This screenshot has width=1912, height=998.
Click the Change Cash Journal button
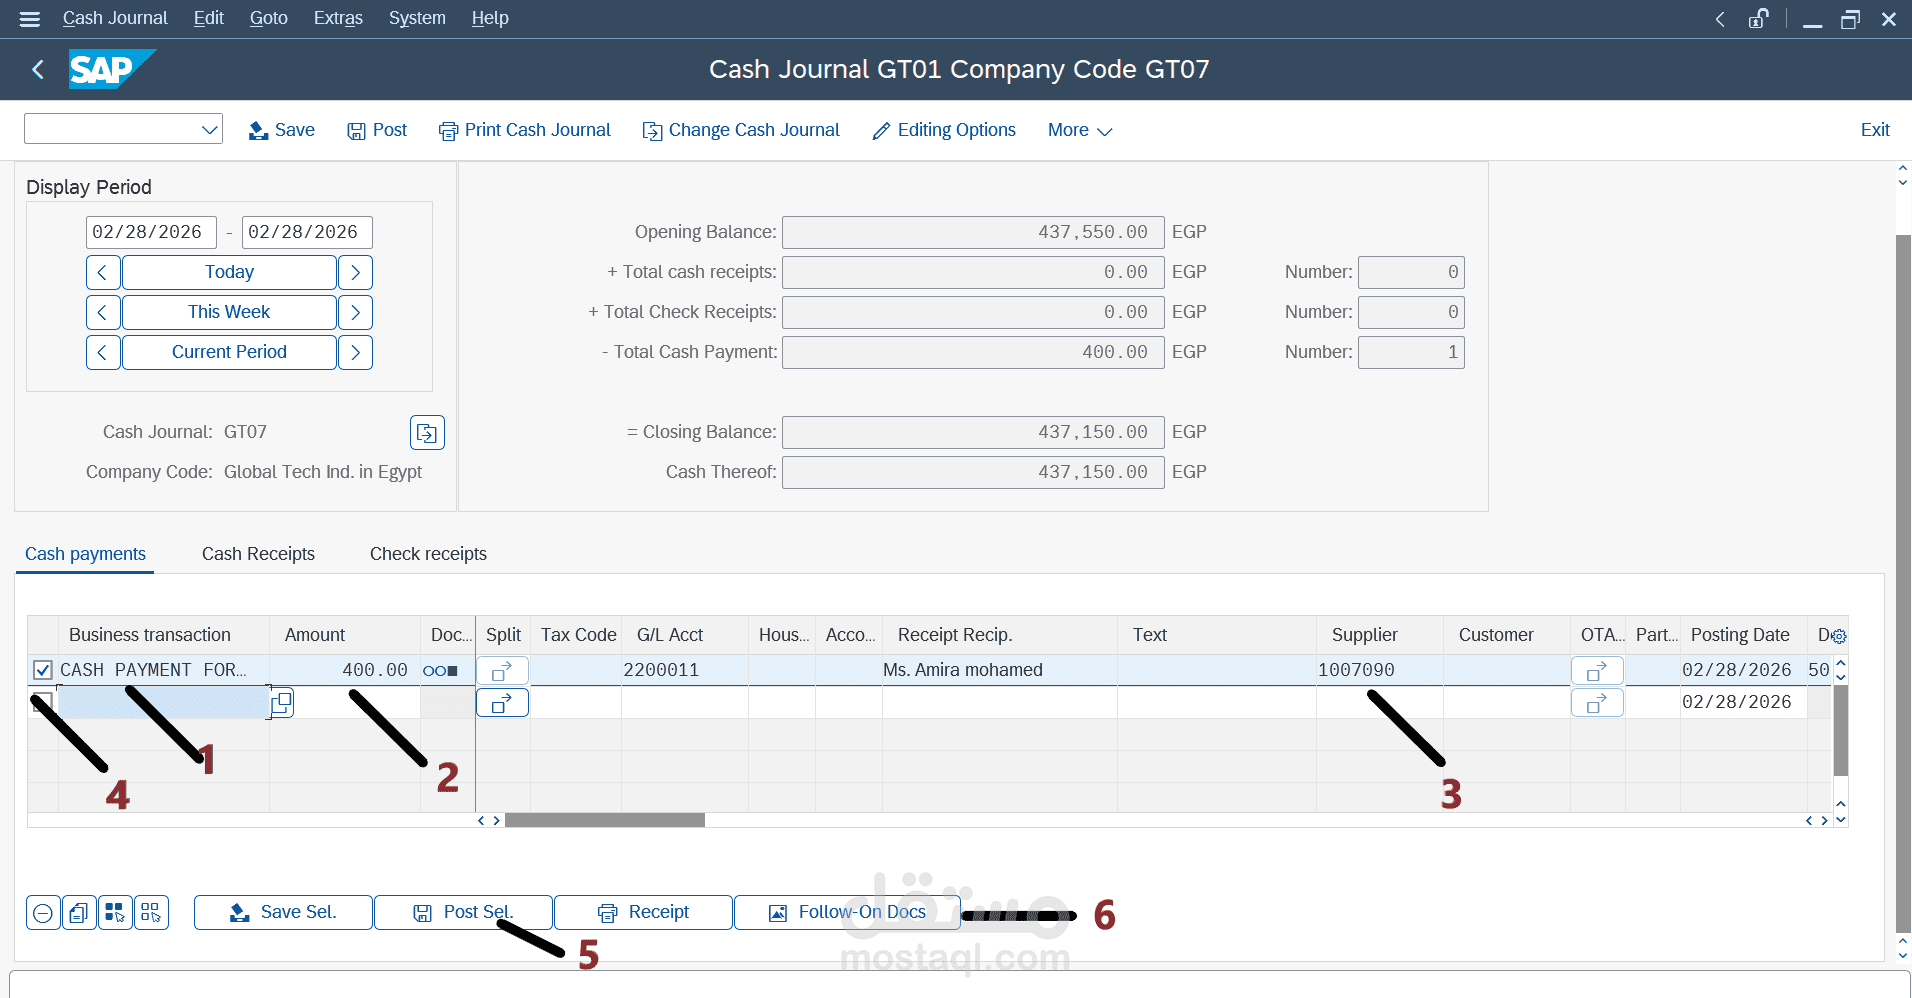point(740,129)
